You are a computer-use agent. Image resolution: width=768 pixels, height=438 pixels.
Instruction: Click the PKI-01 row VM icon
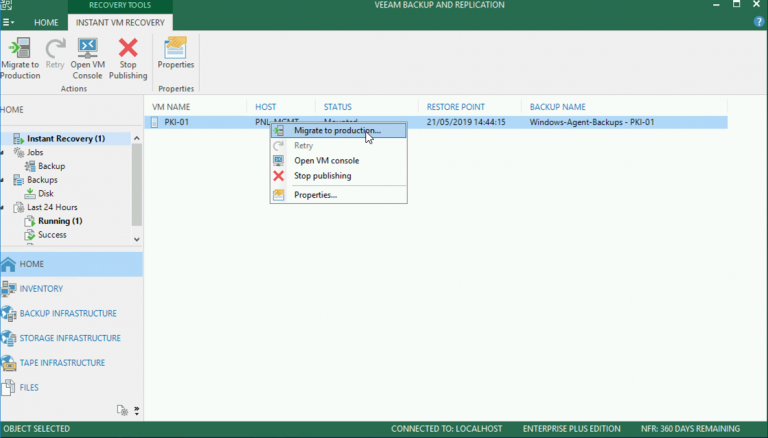point(154,122)
